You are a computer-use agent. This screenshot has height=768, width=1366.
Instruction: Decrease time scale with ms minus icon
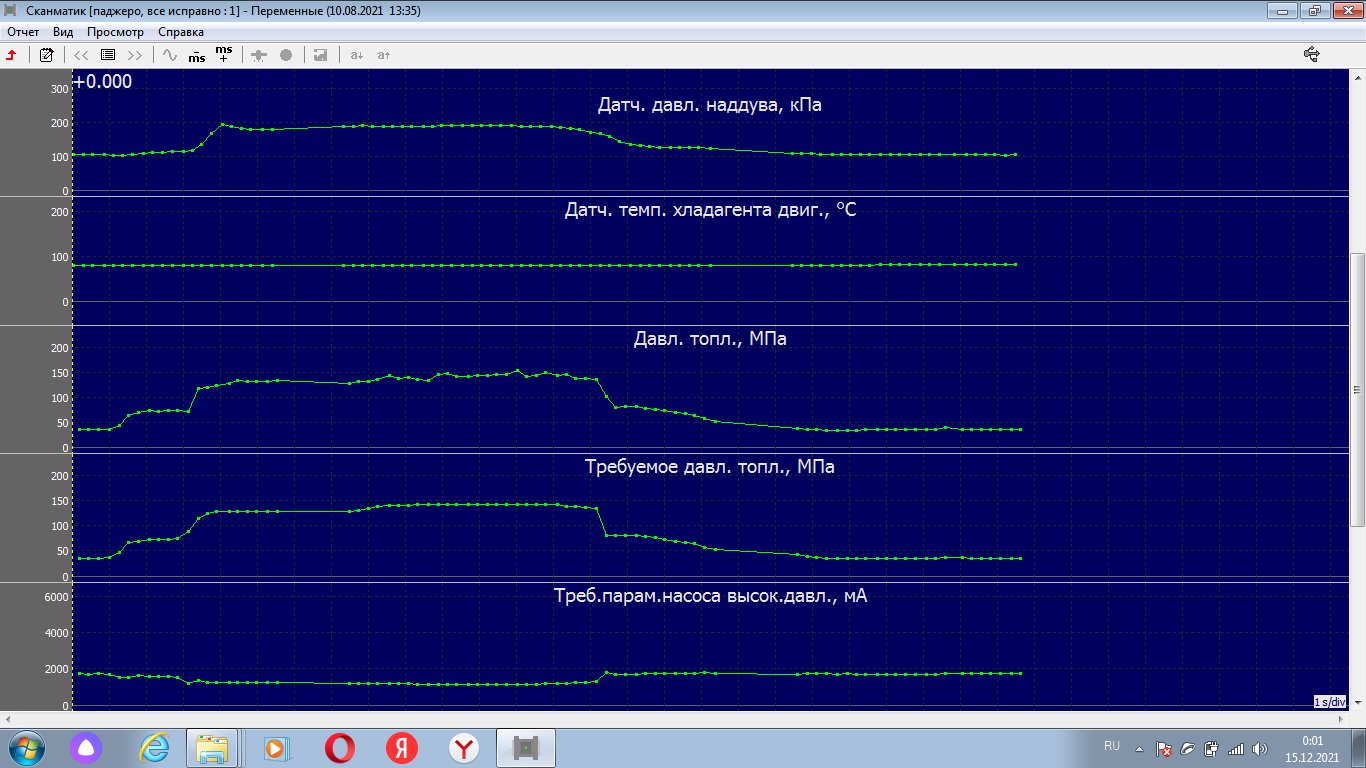click(x=197, y=55)
